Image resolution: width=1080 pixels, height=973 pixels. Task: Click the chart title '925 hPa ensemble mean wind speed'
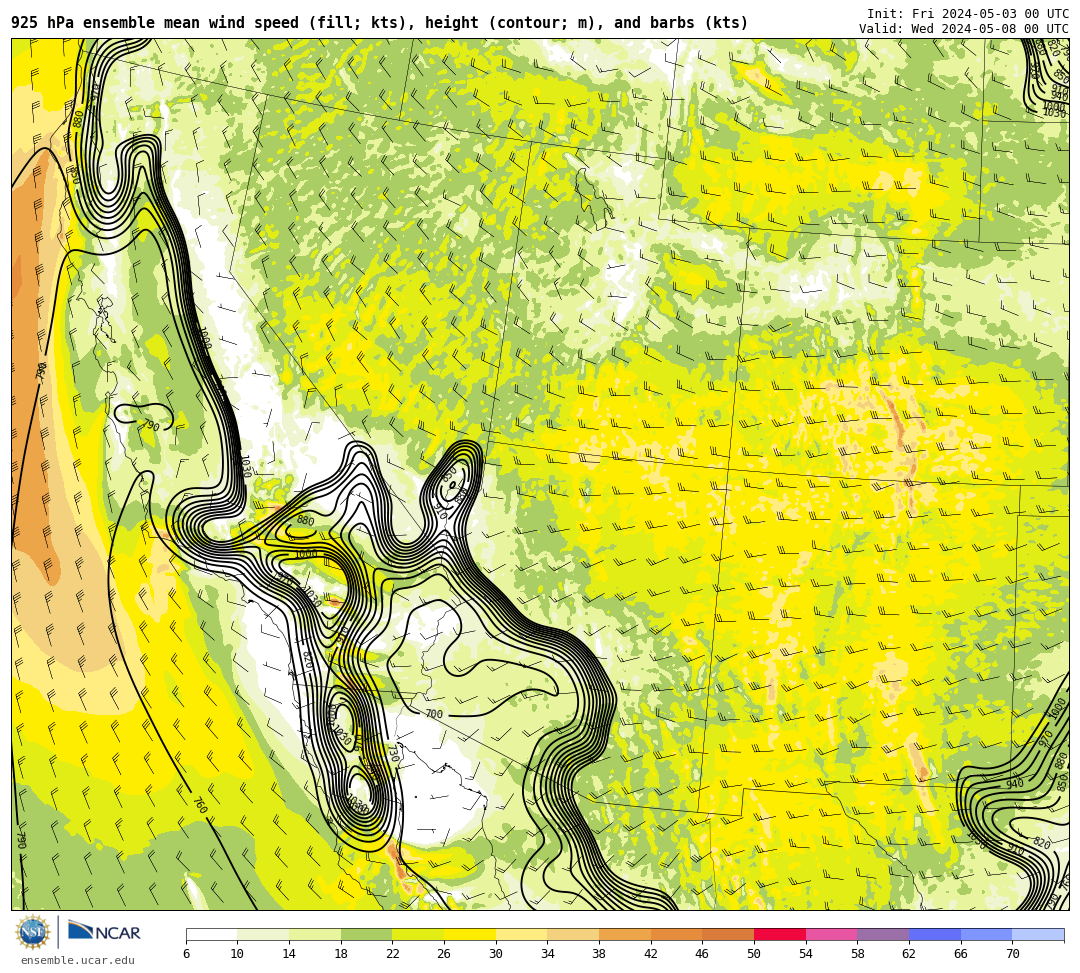156,23
